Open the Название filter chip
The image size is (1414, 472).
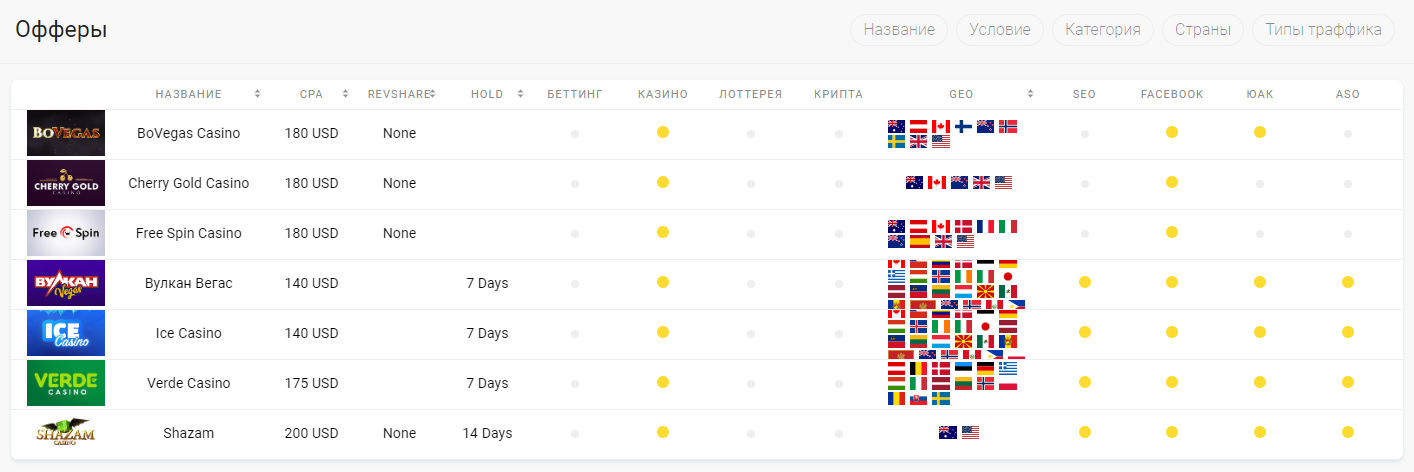[x=899, y=29]
